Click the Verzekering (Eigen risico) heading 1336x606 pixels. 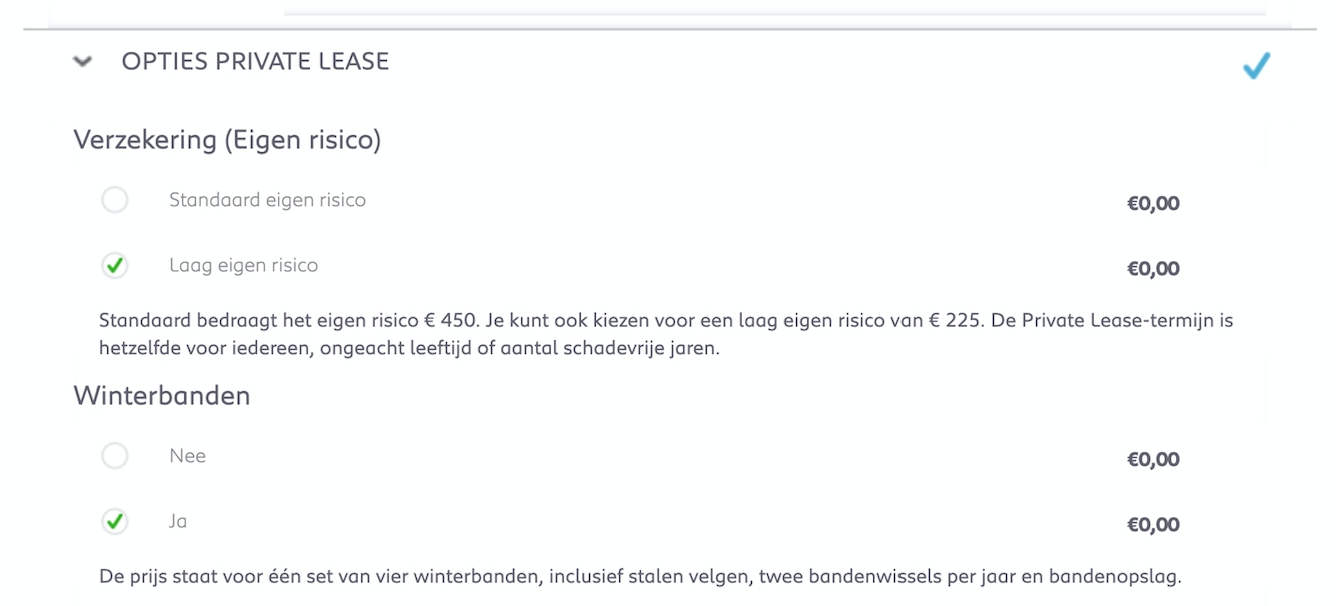point(227,140)
